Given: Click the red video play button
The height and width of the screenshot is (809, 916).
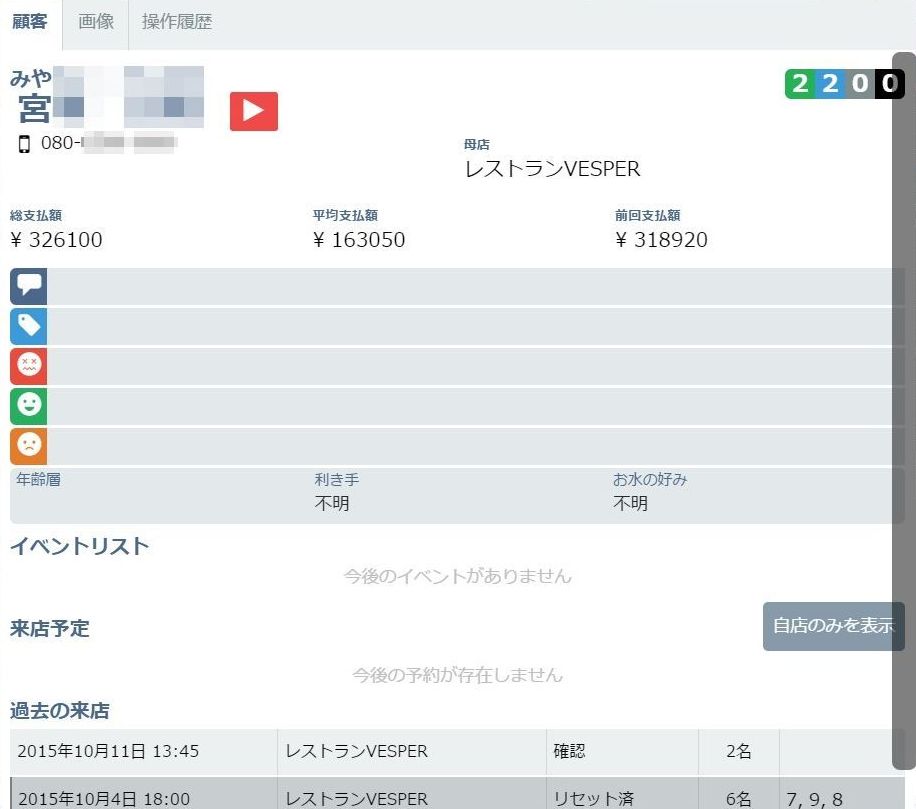Looking at the screenshot, I should tap(253, 111).
